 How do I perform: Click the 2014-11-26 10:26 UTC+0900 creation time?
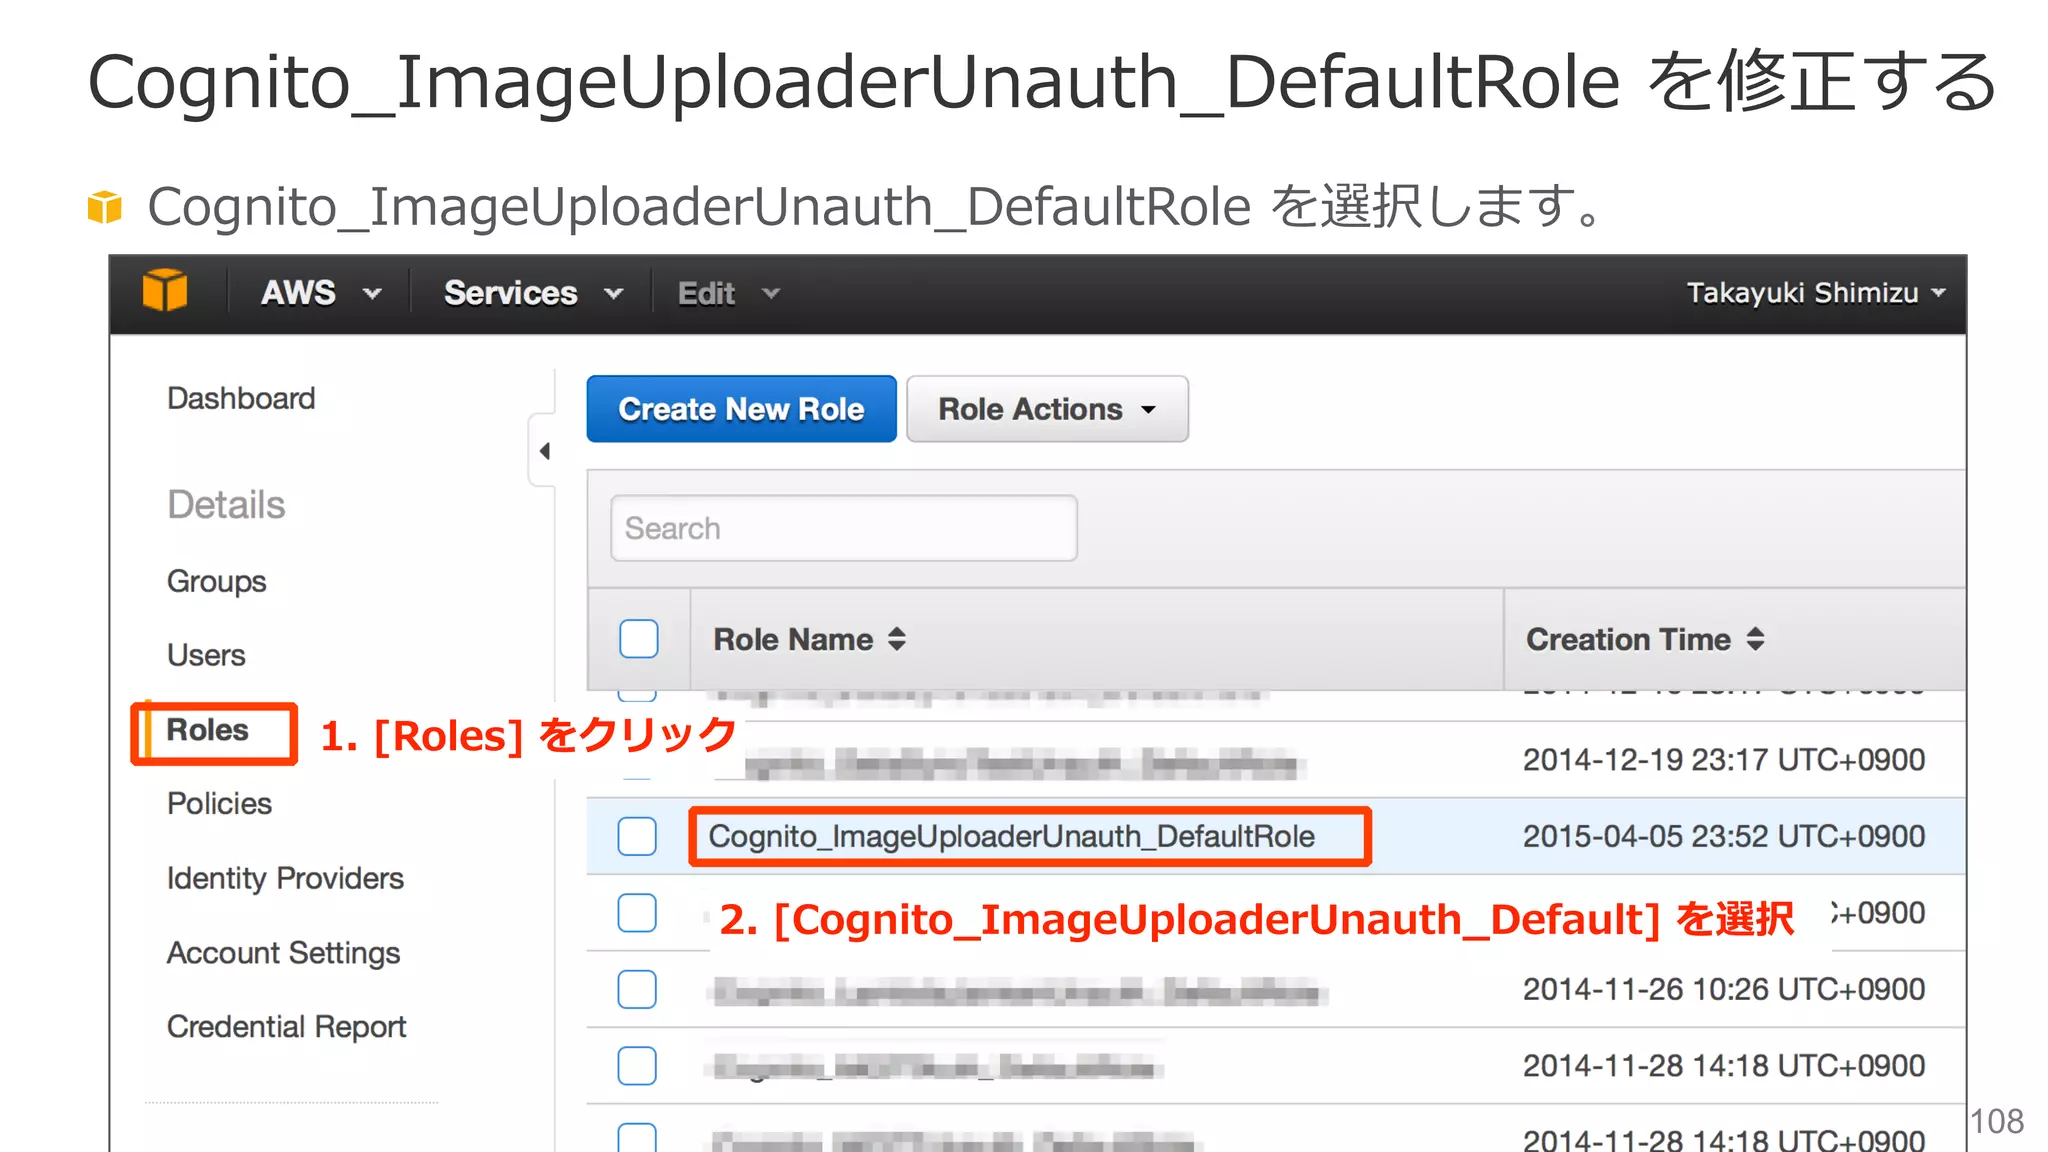point(1723,989)
